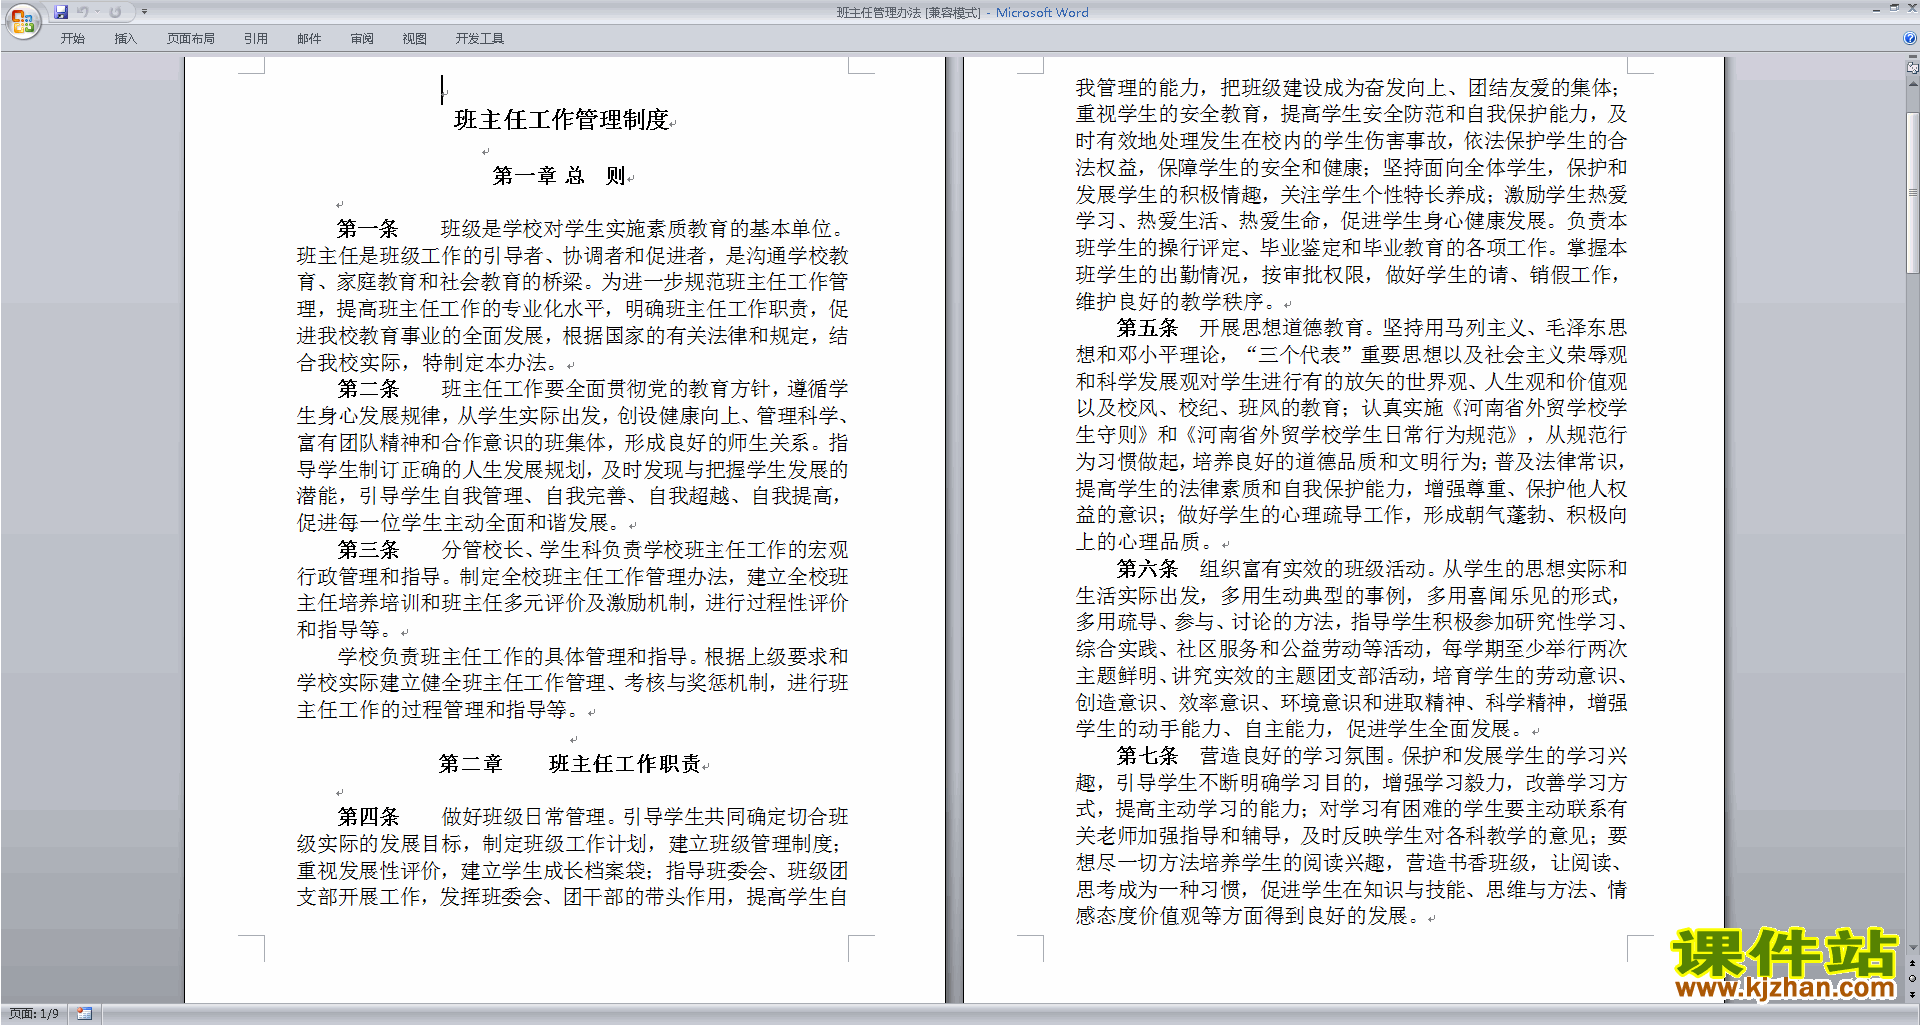1920x1025 pixels.
Task: Toggle the ruler button above scrollbar
Action: (x=1913, y=68)
